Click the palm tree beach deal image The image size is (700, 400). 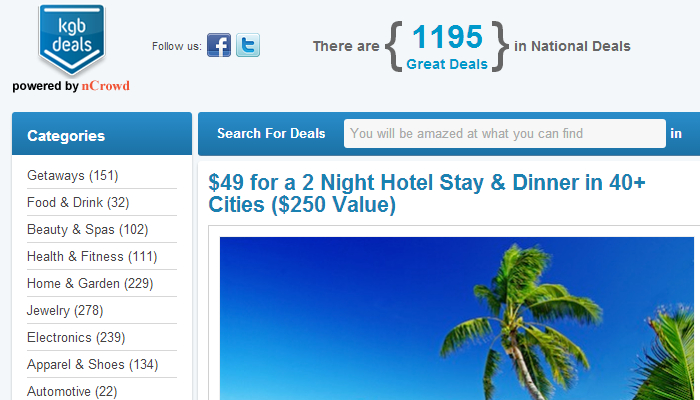(457, 318)
